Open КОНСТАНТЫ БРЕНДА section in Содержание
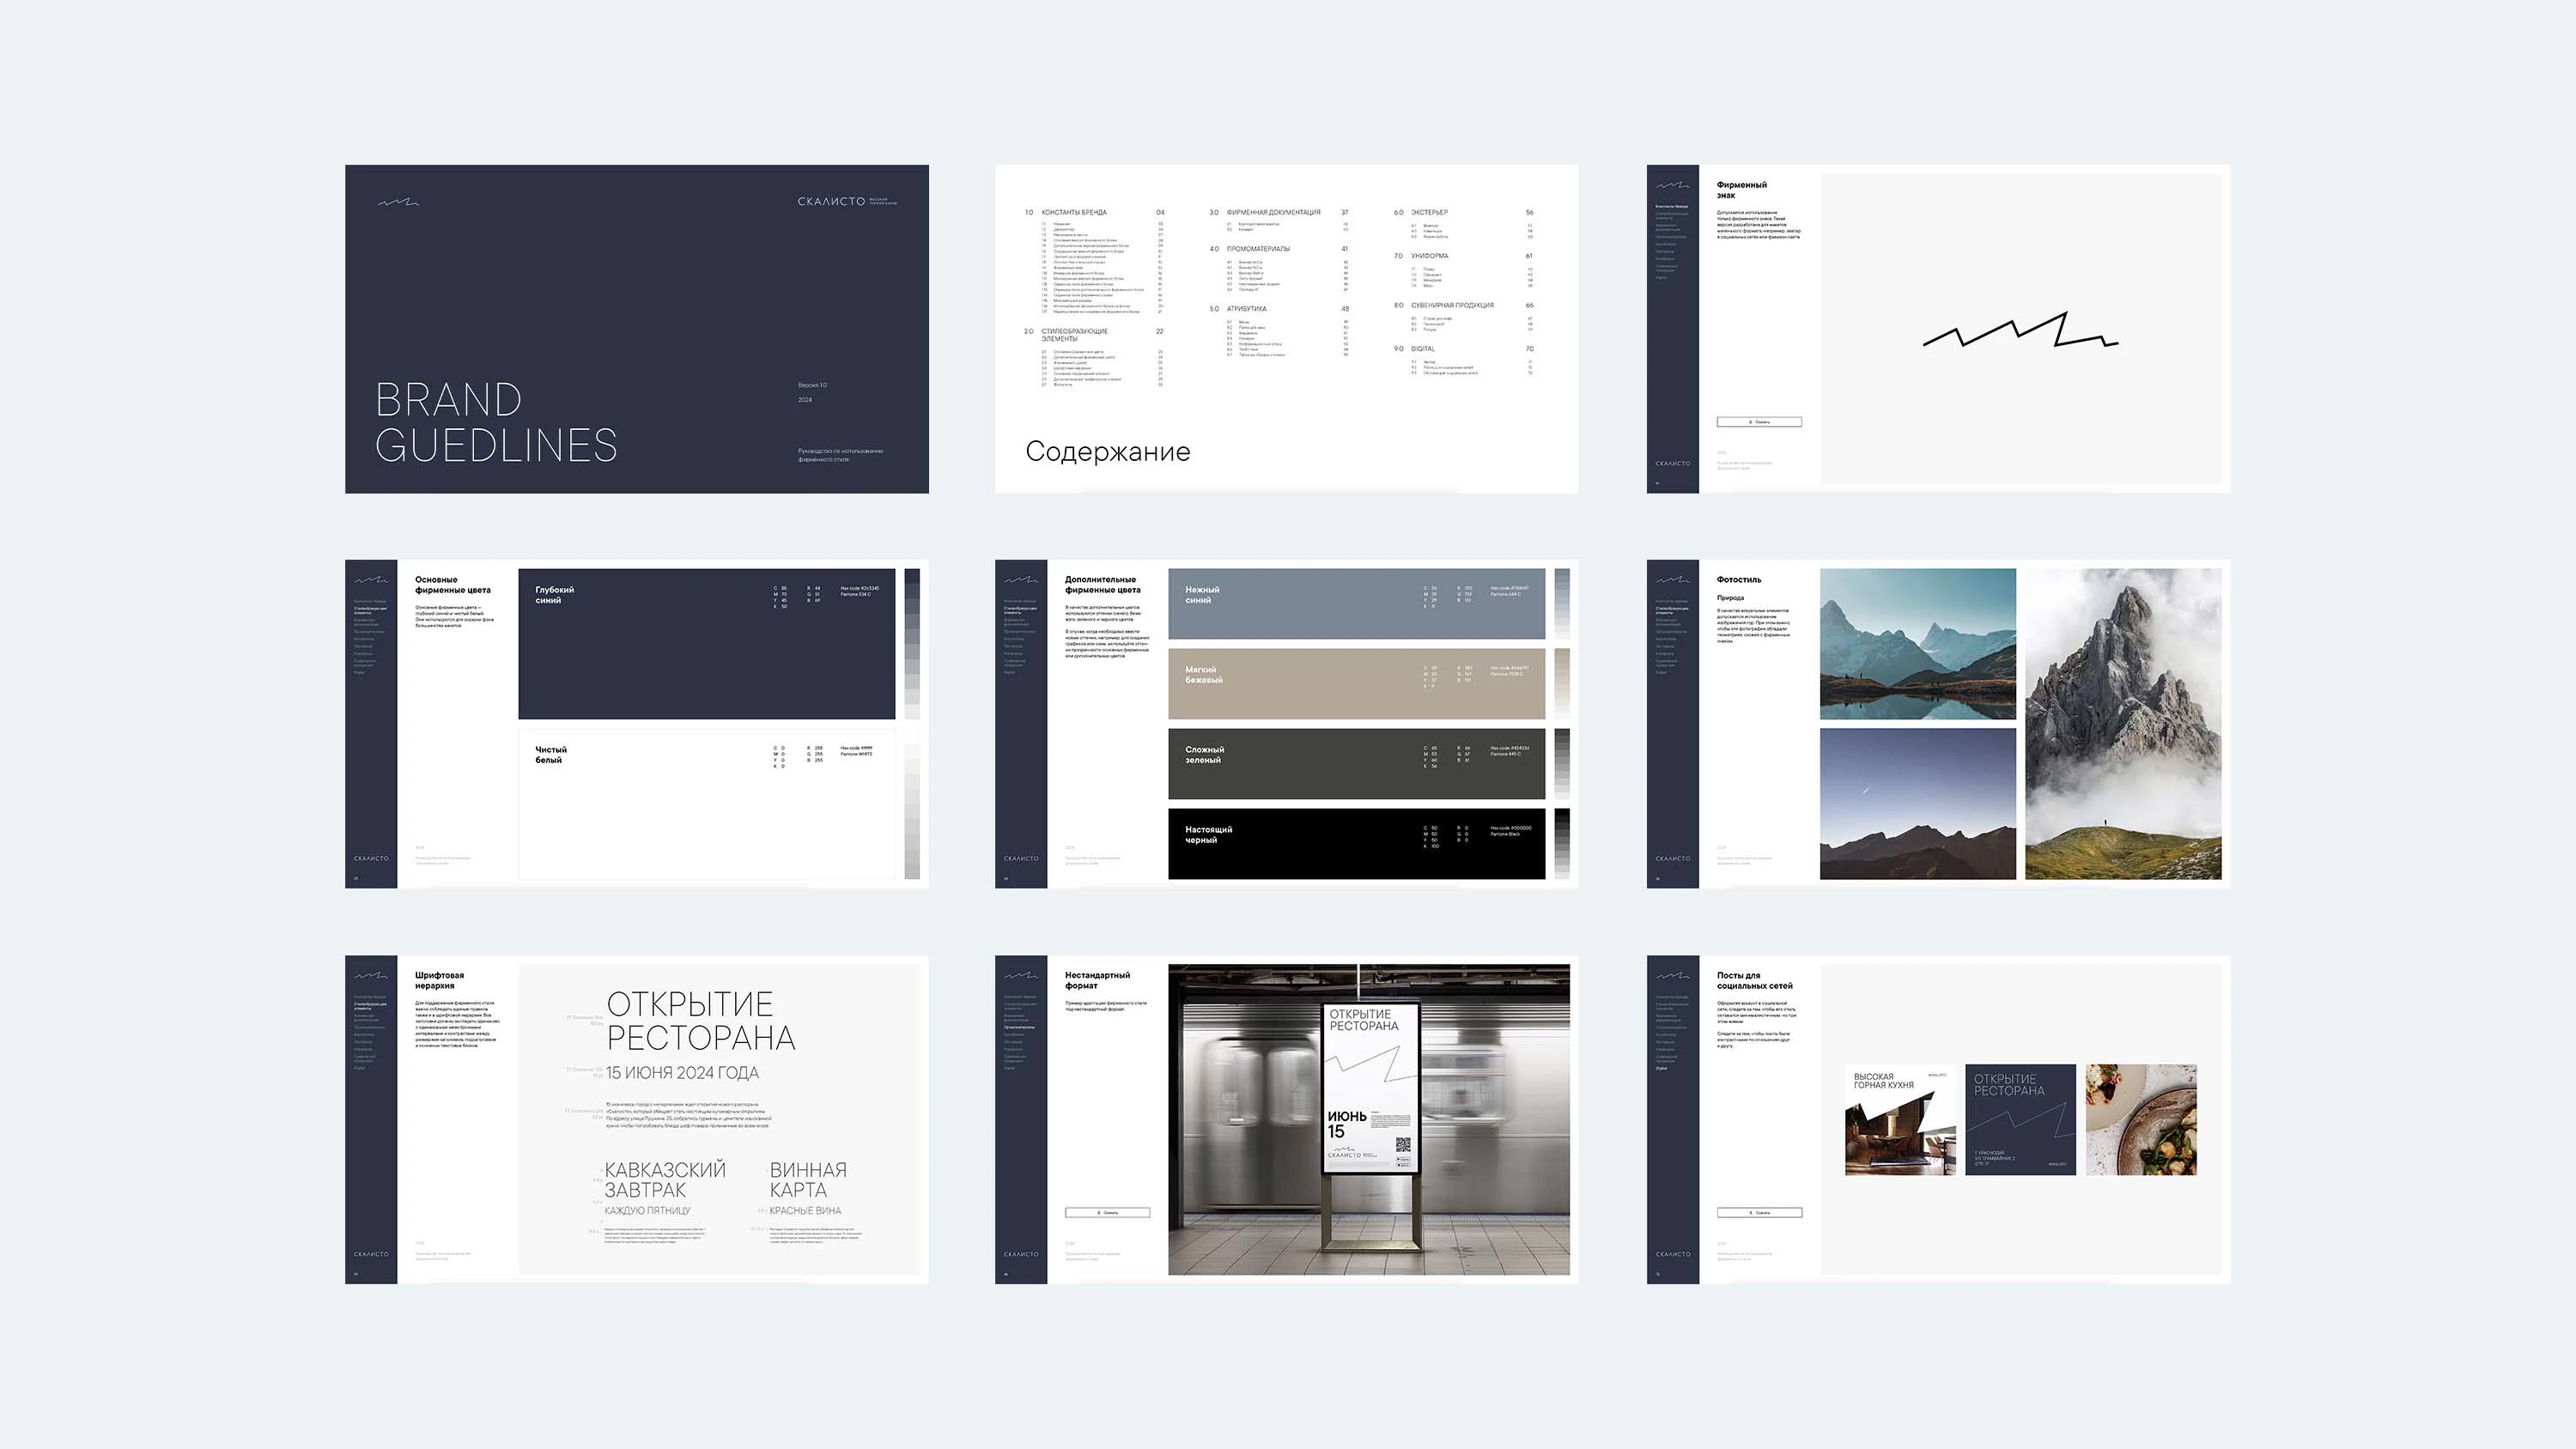 coord(1073,212)
